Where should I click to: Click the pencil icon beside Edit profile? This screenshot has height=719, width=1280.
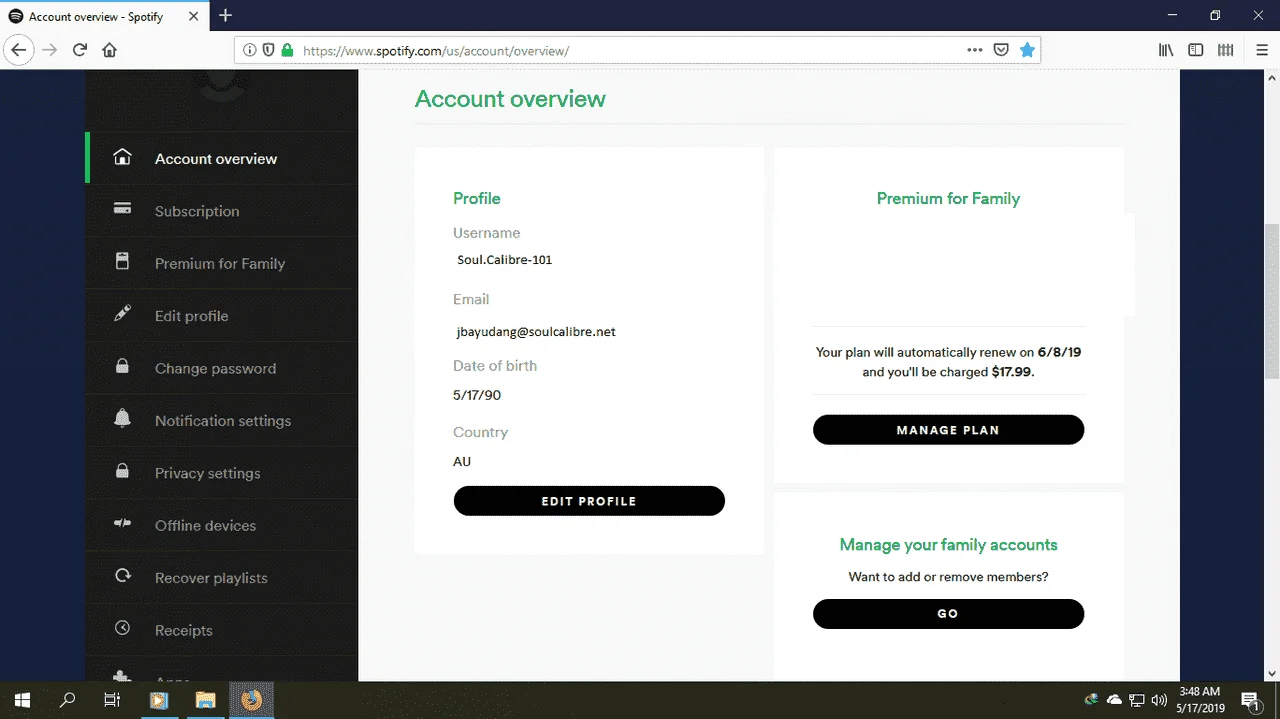tap(122, 314)
